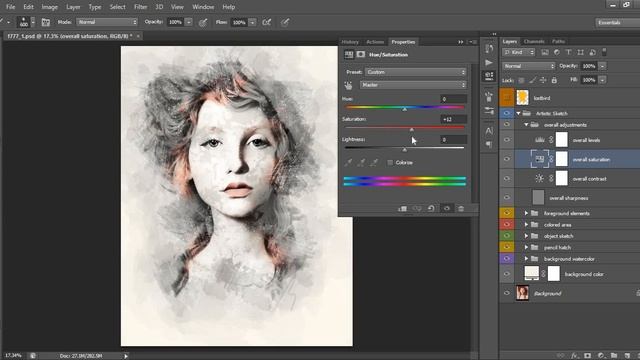This screenshot has height=360, width=640.
Task: Toggle pressure for size icon
Action: click(285, 22)
